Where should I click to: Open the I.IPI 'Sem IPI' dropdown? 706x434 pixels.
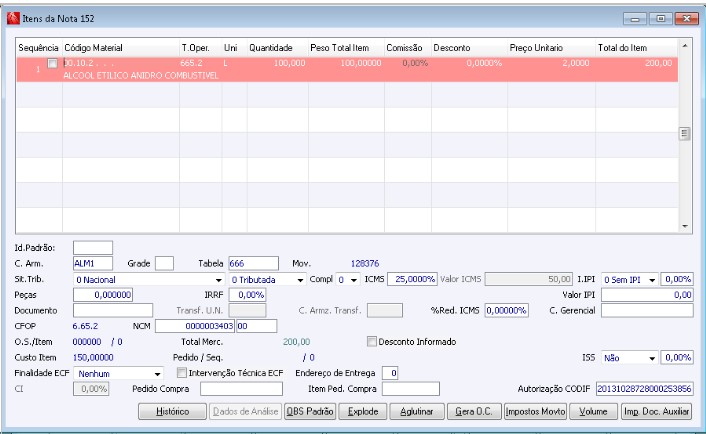(629, 280)
